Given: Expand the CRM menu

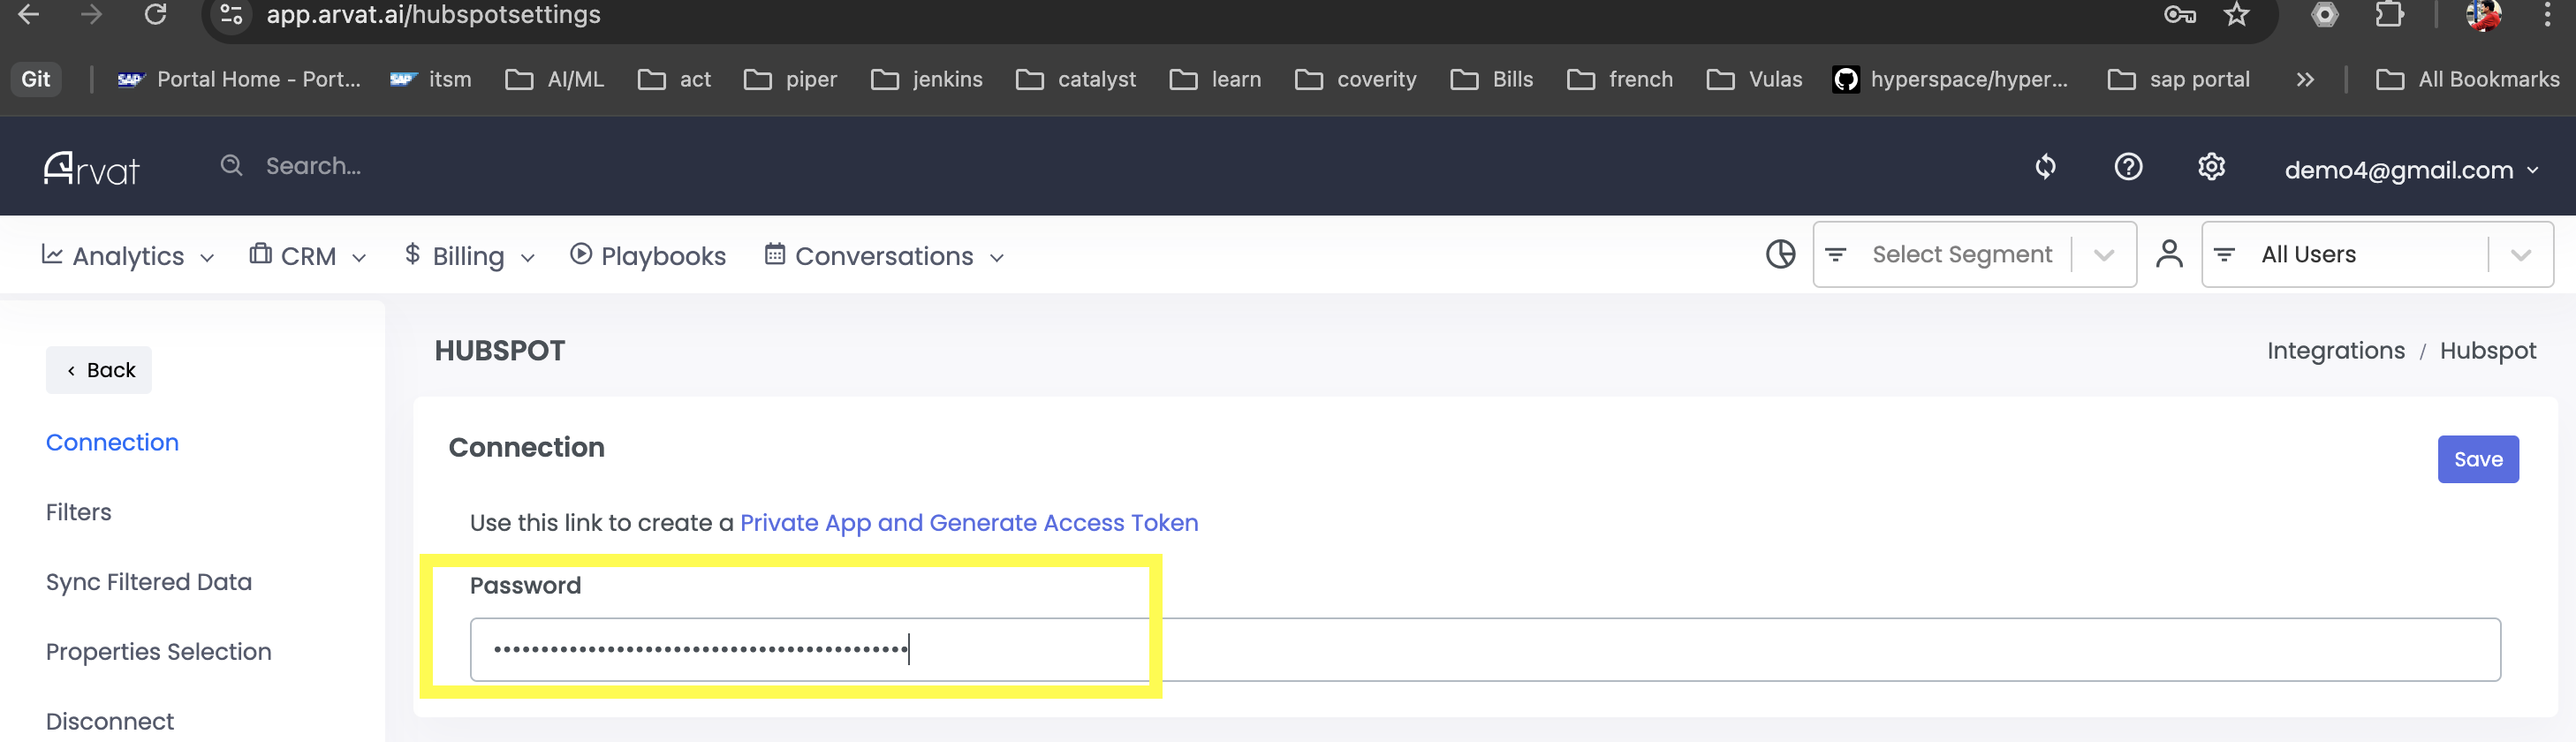Looking at the screenshot, I should pyautogui.click(x=308, y=256).
